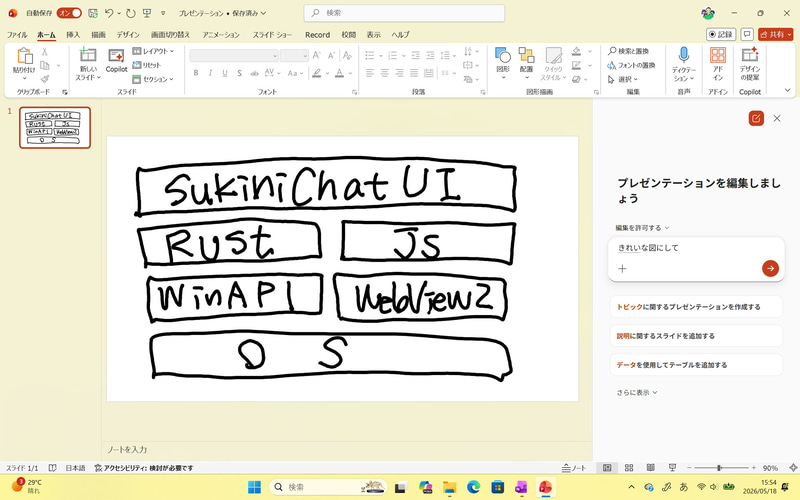Adjust the zoom slider in status bar
This screenshot has height=500, width=800.
click(721, 467)
